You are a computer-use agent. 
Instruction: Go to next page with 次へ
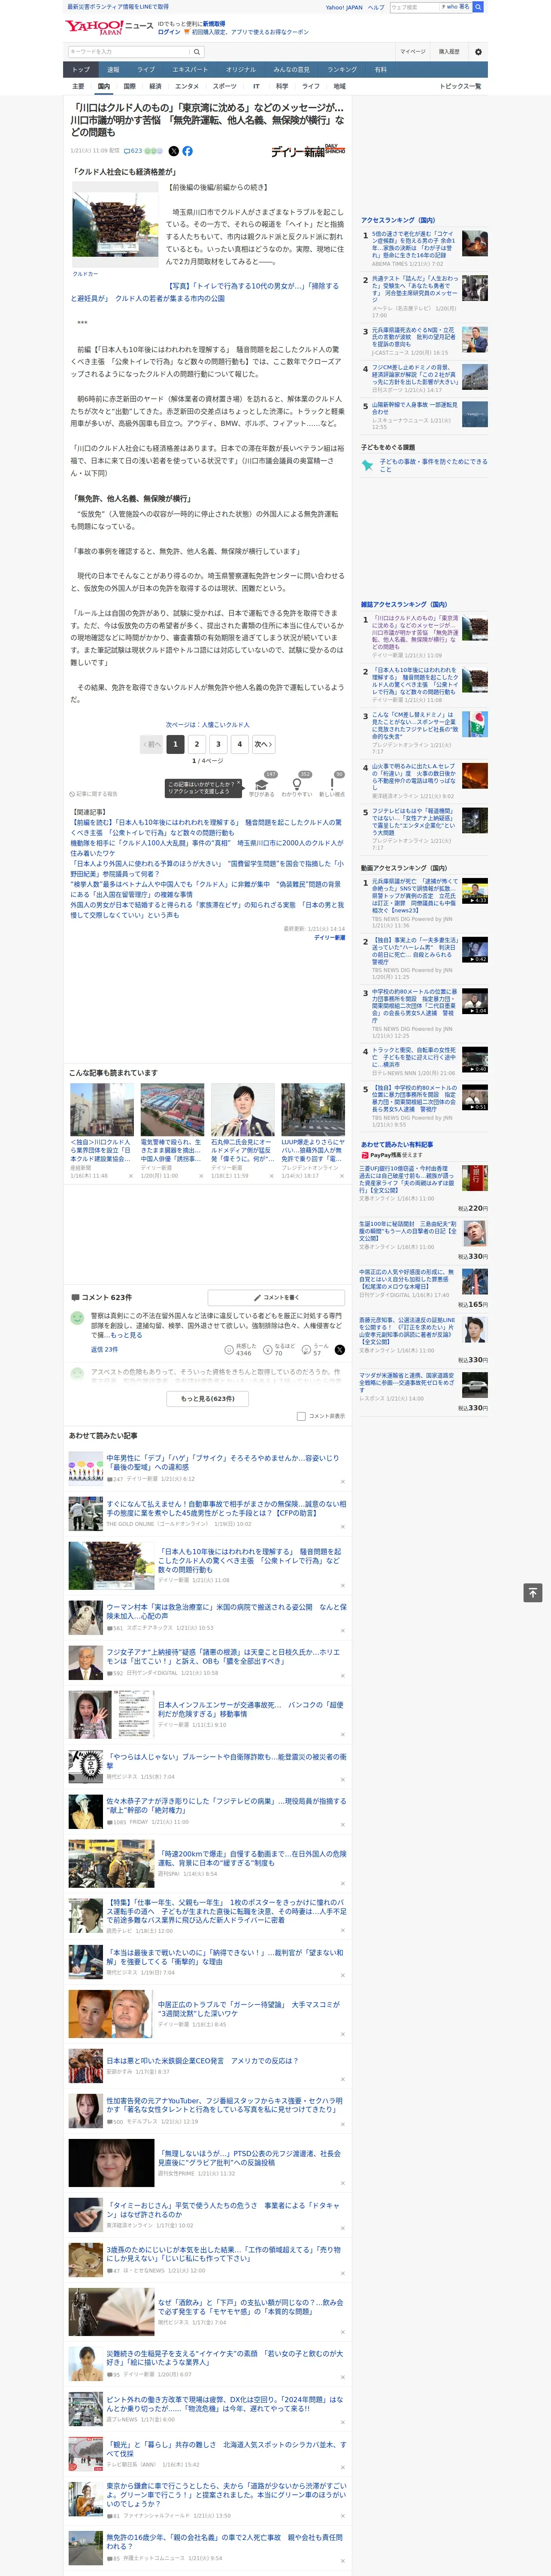coord(263,744)
